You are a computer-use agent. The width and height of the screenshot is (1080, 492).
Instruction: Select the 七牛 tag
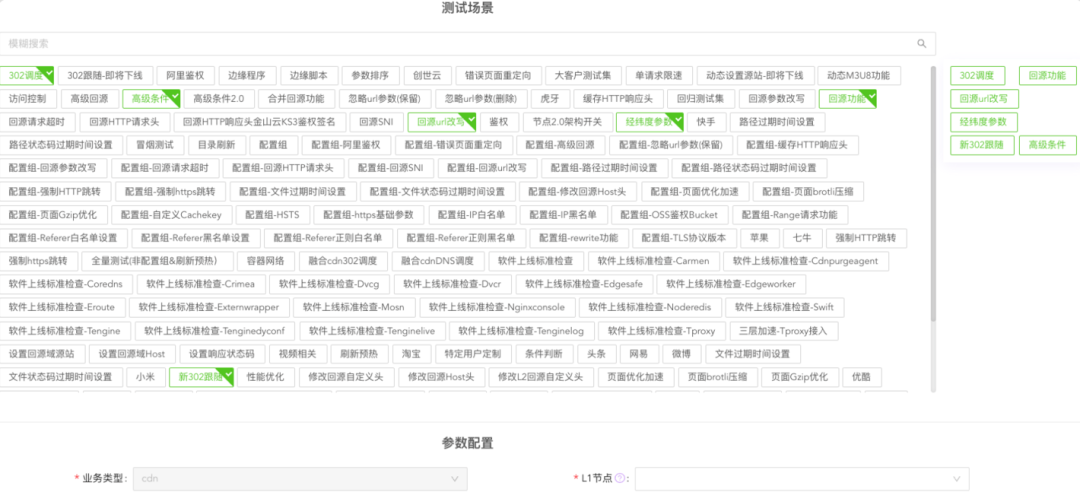(802, 238)
